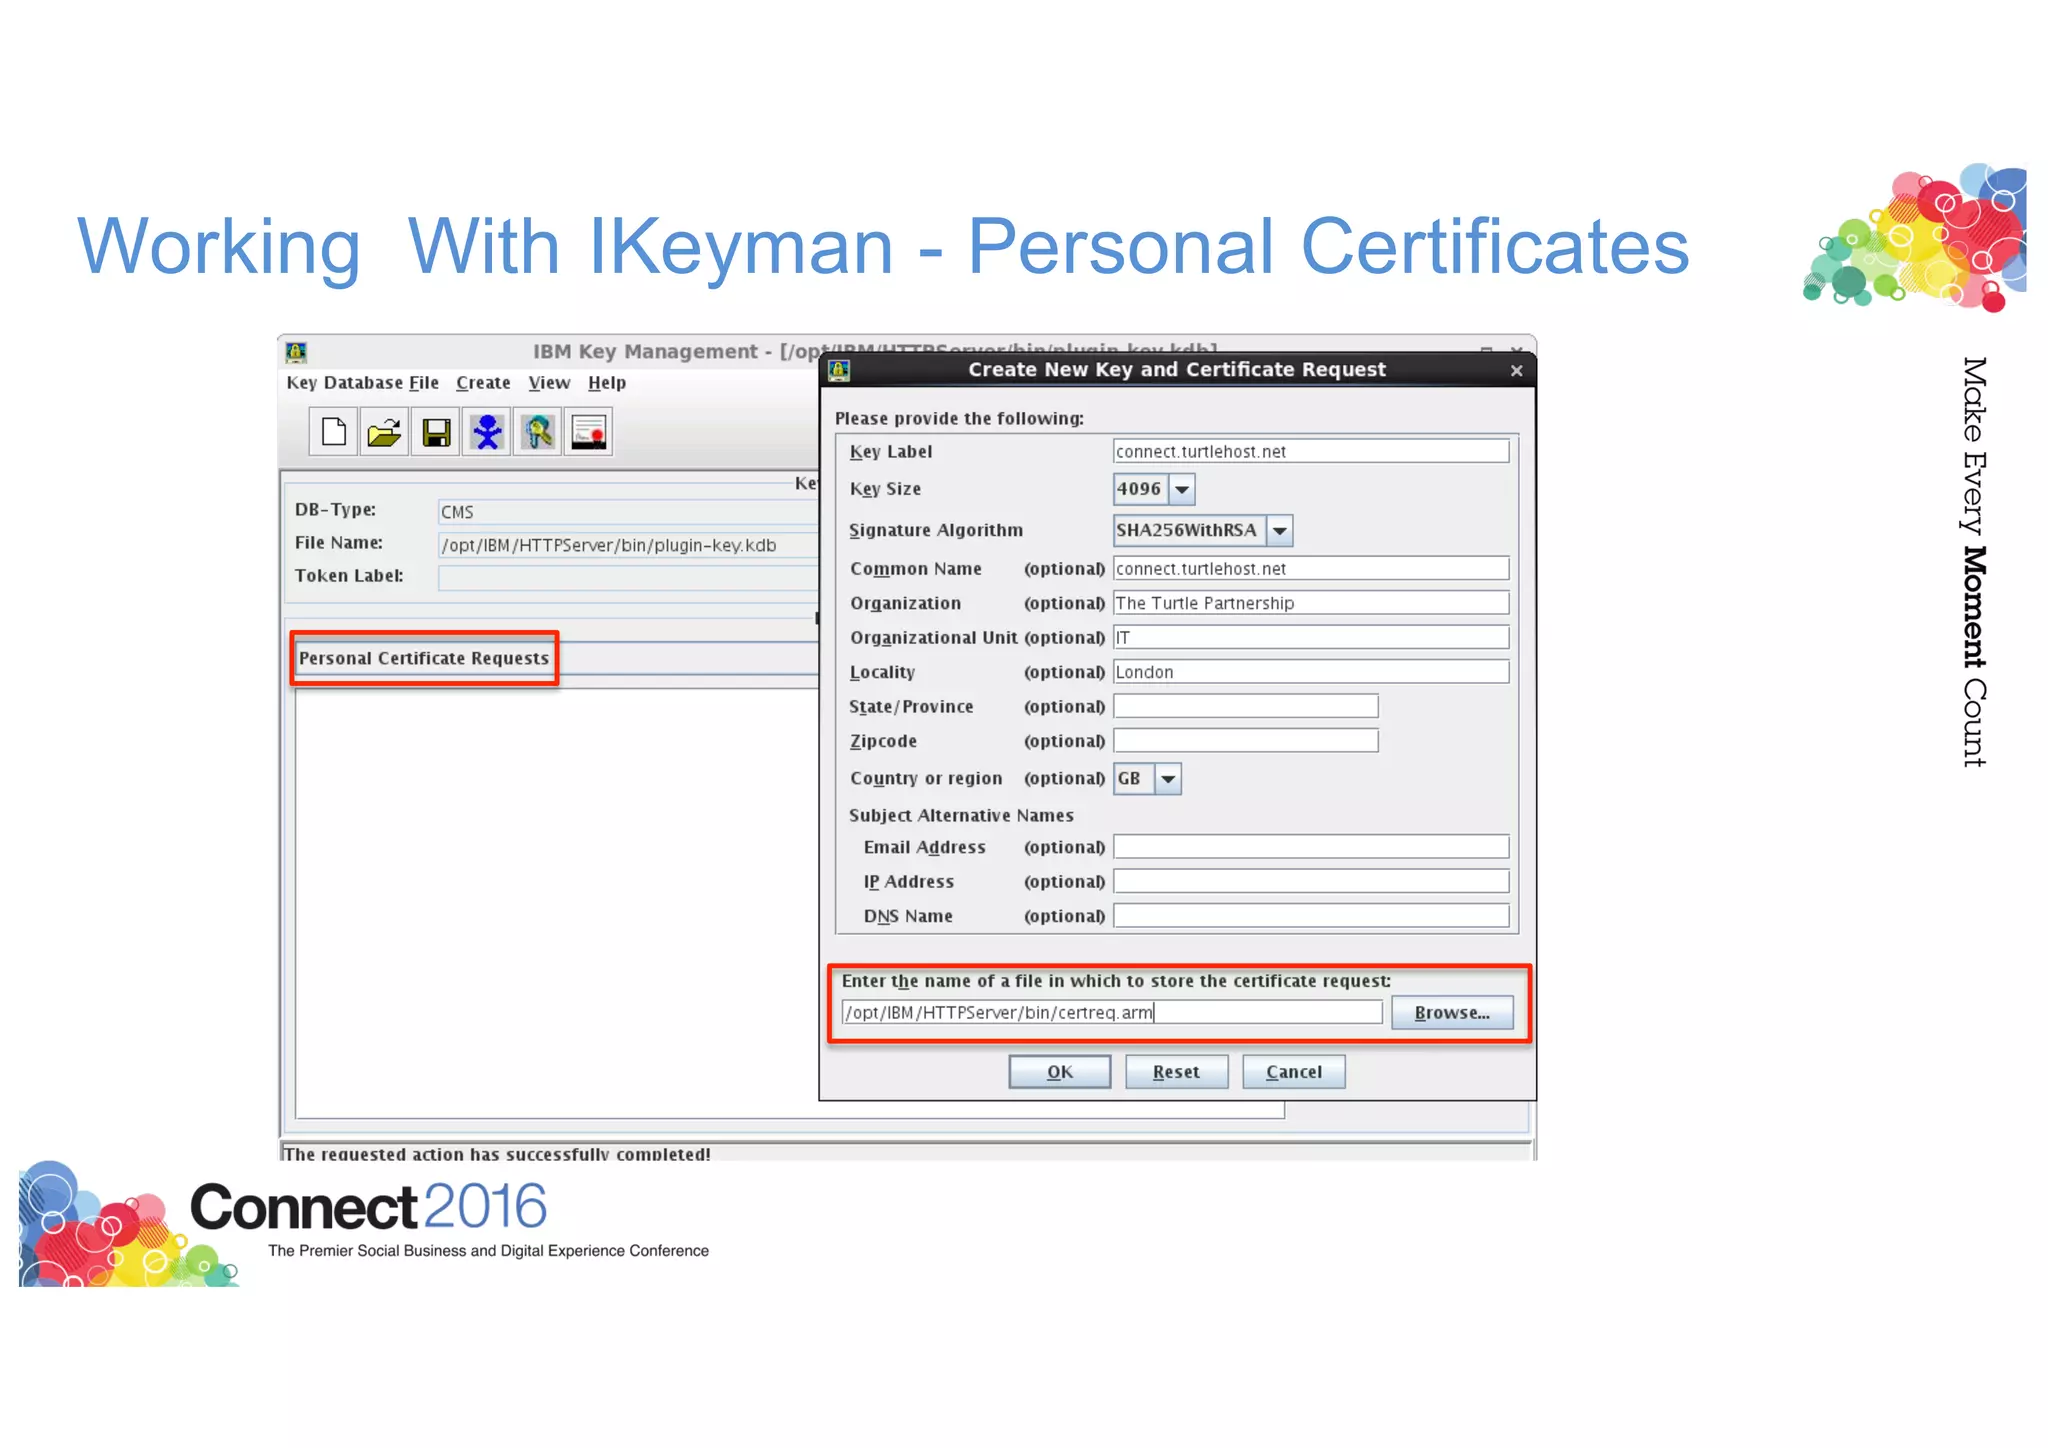Click the File Name field with plugin-key.kdb
The image size is (2048, 1448).
click(628, 545)
